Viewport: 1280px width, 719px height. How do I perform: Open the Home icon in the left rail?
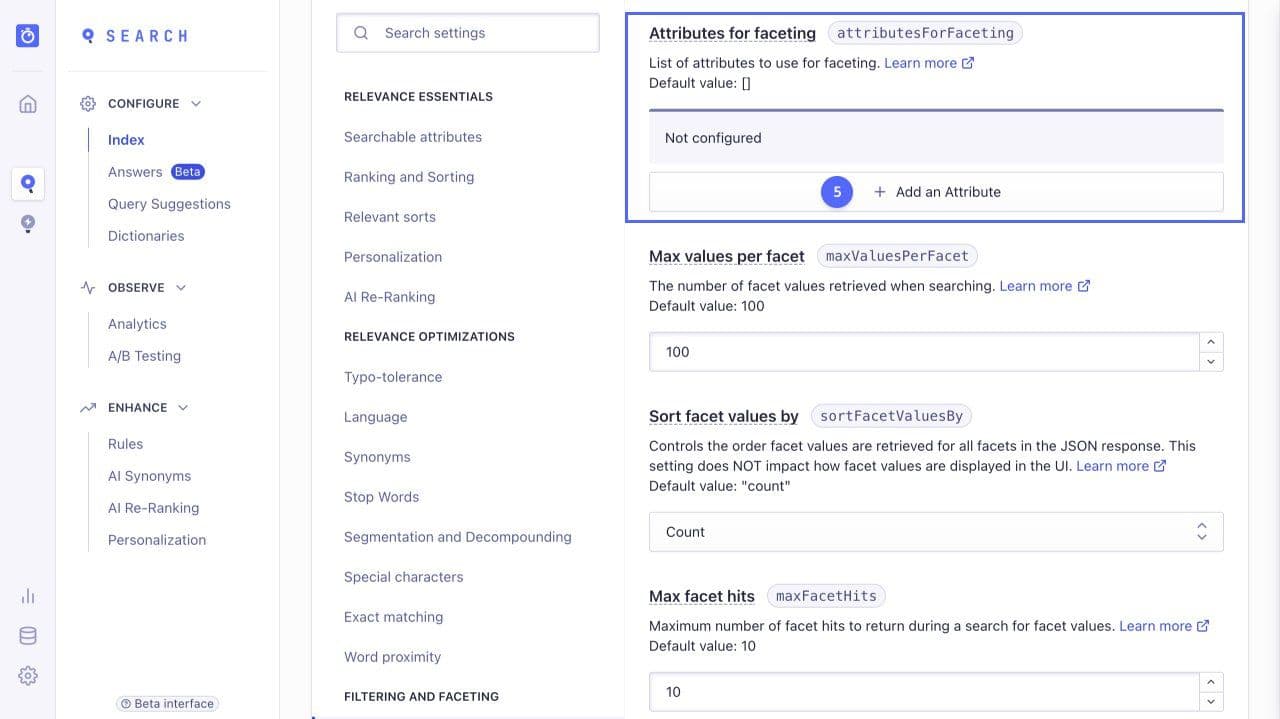tap(28, 104)
